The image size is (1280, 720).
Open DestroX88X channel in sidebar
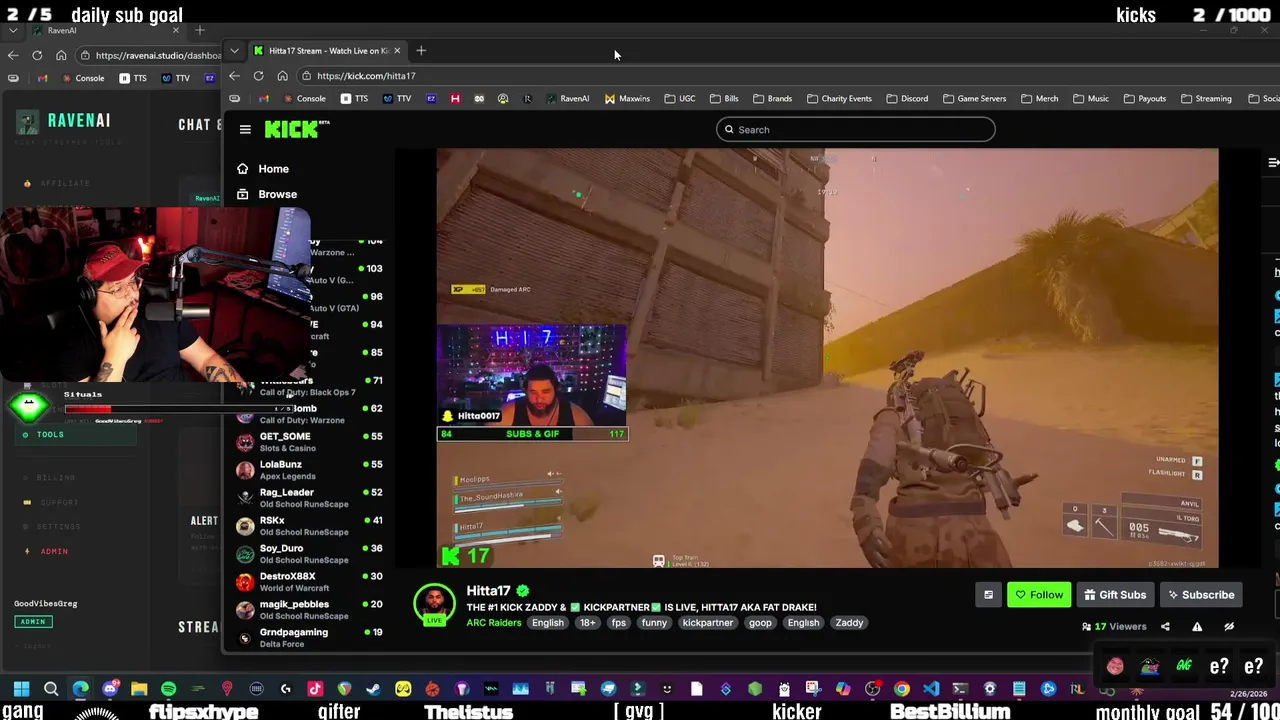tap(308, 582)
